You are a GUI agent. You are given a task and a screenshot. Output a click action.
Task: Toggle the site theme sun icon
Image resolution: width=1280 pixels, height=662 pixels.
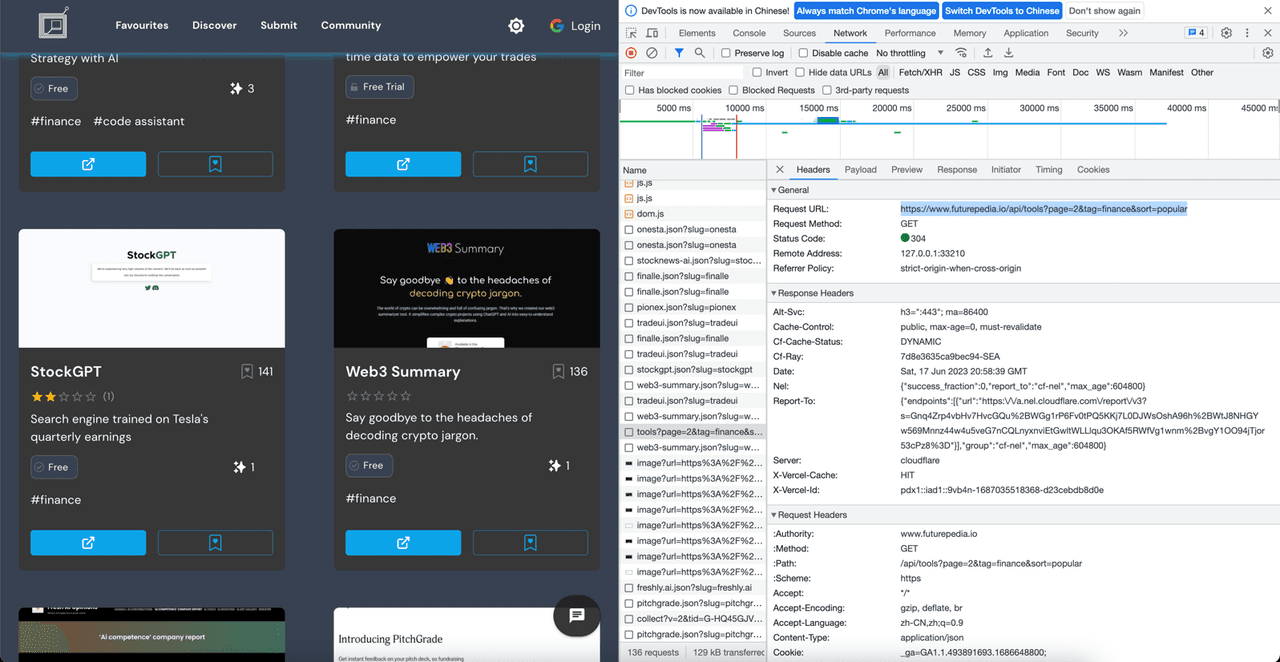(516, 25)
